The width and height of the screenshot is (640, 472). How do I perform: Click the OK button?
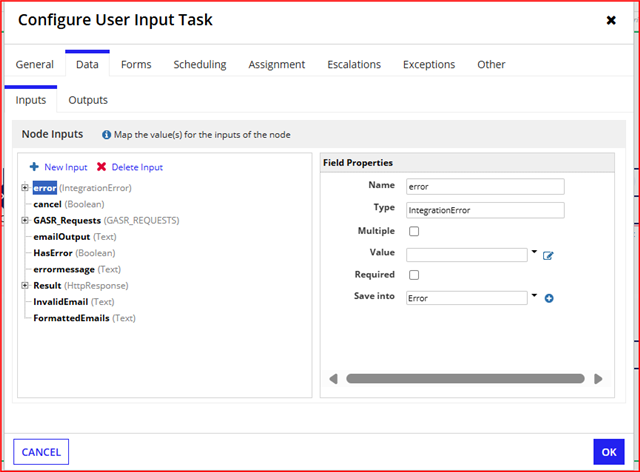[609, 452]
